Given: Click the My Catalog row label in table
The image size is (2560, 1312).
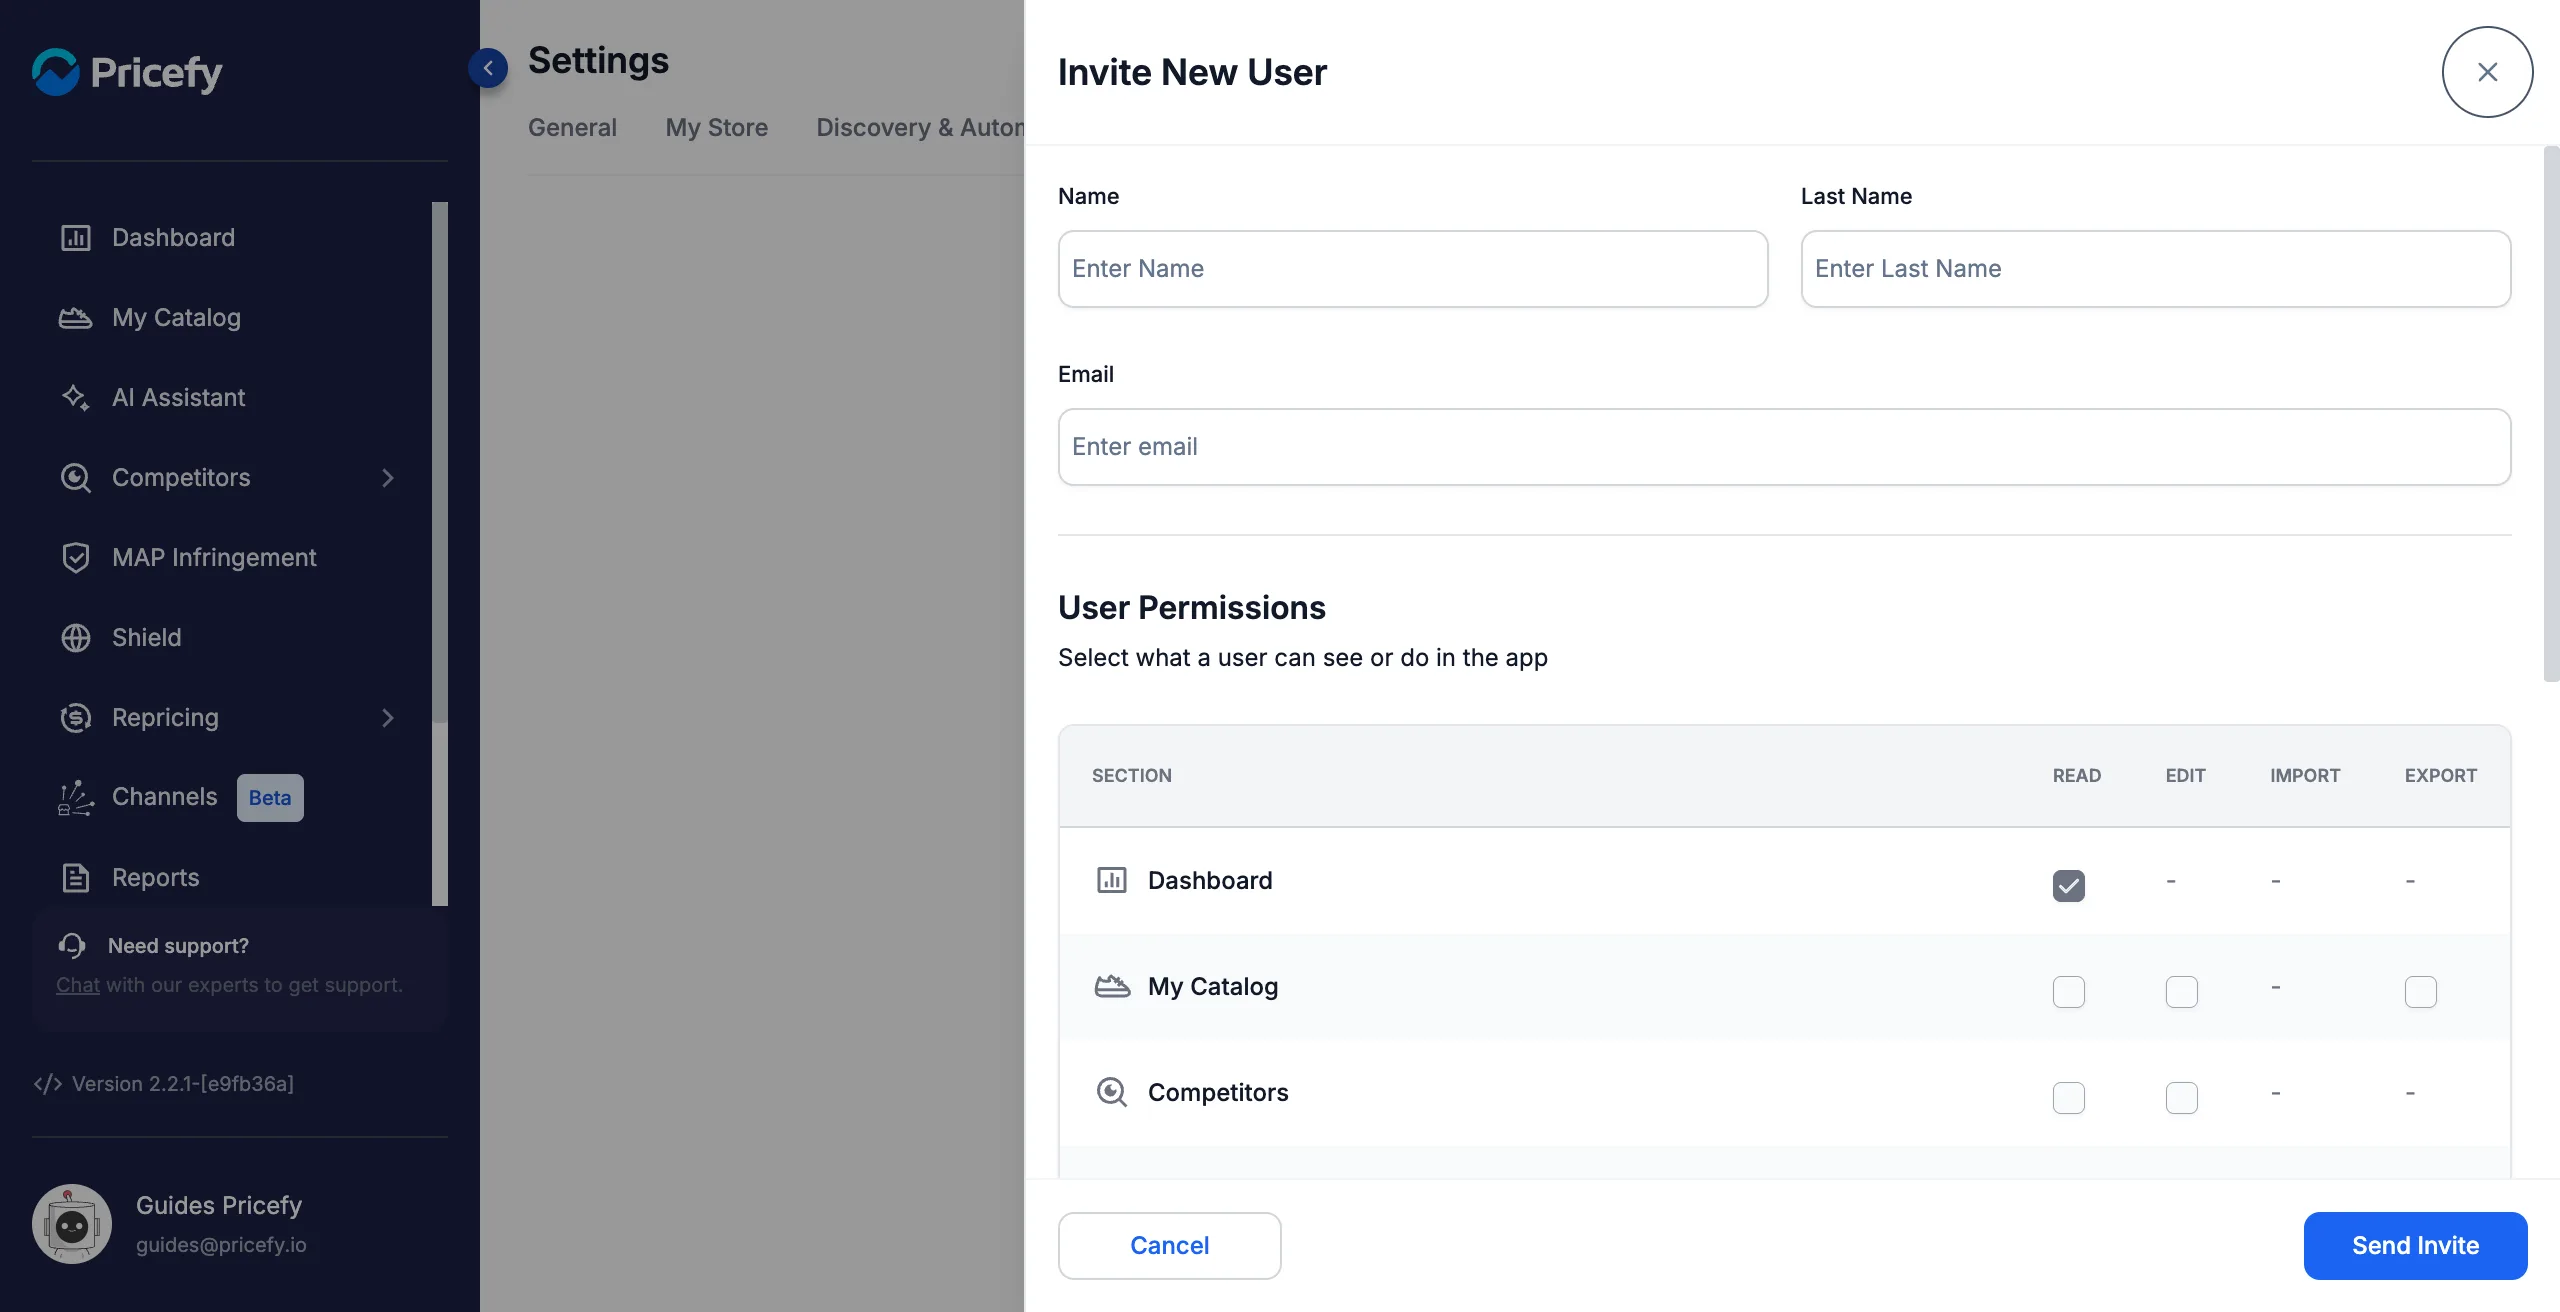Looking at the screenshot, I should click(x=1213, y=987).
